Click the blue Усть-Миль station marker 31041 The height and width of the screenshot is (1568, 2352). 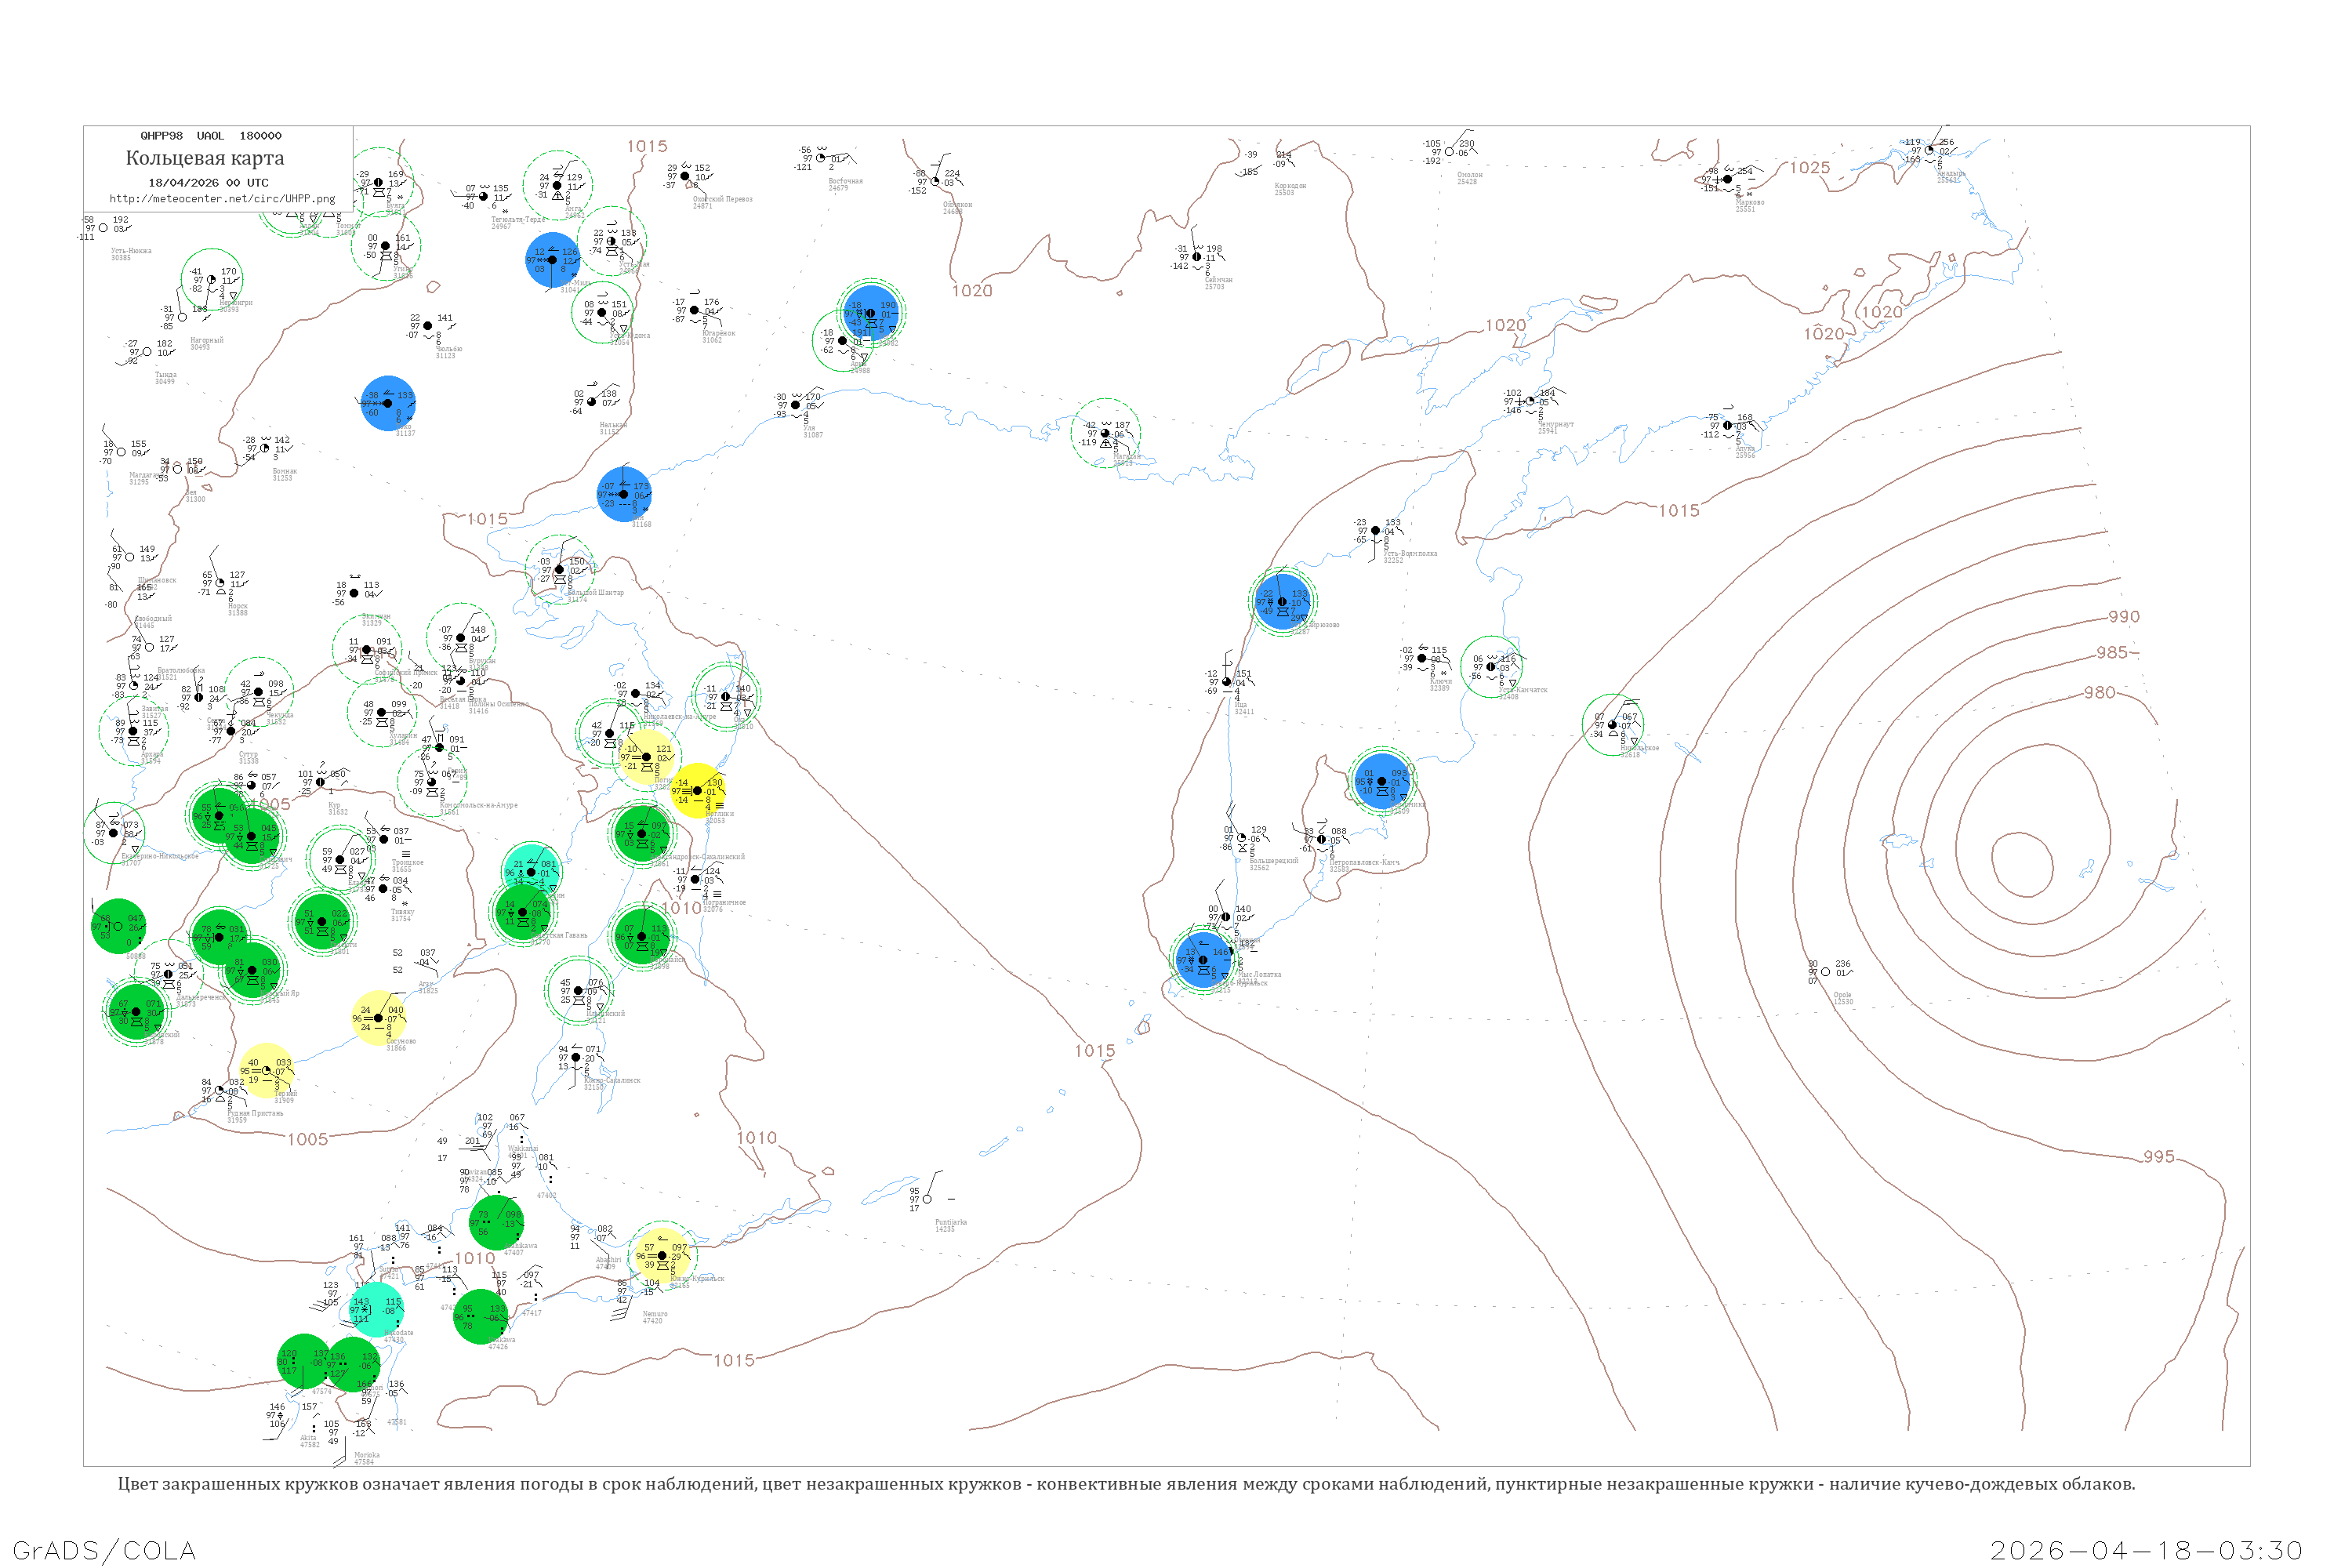pos(552,260)
